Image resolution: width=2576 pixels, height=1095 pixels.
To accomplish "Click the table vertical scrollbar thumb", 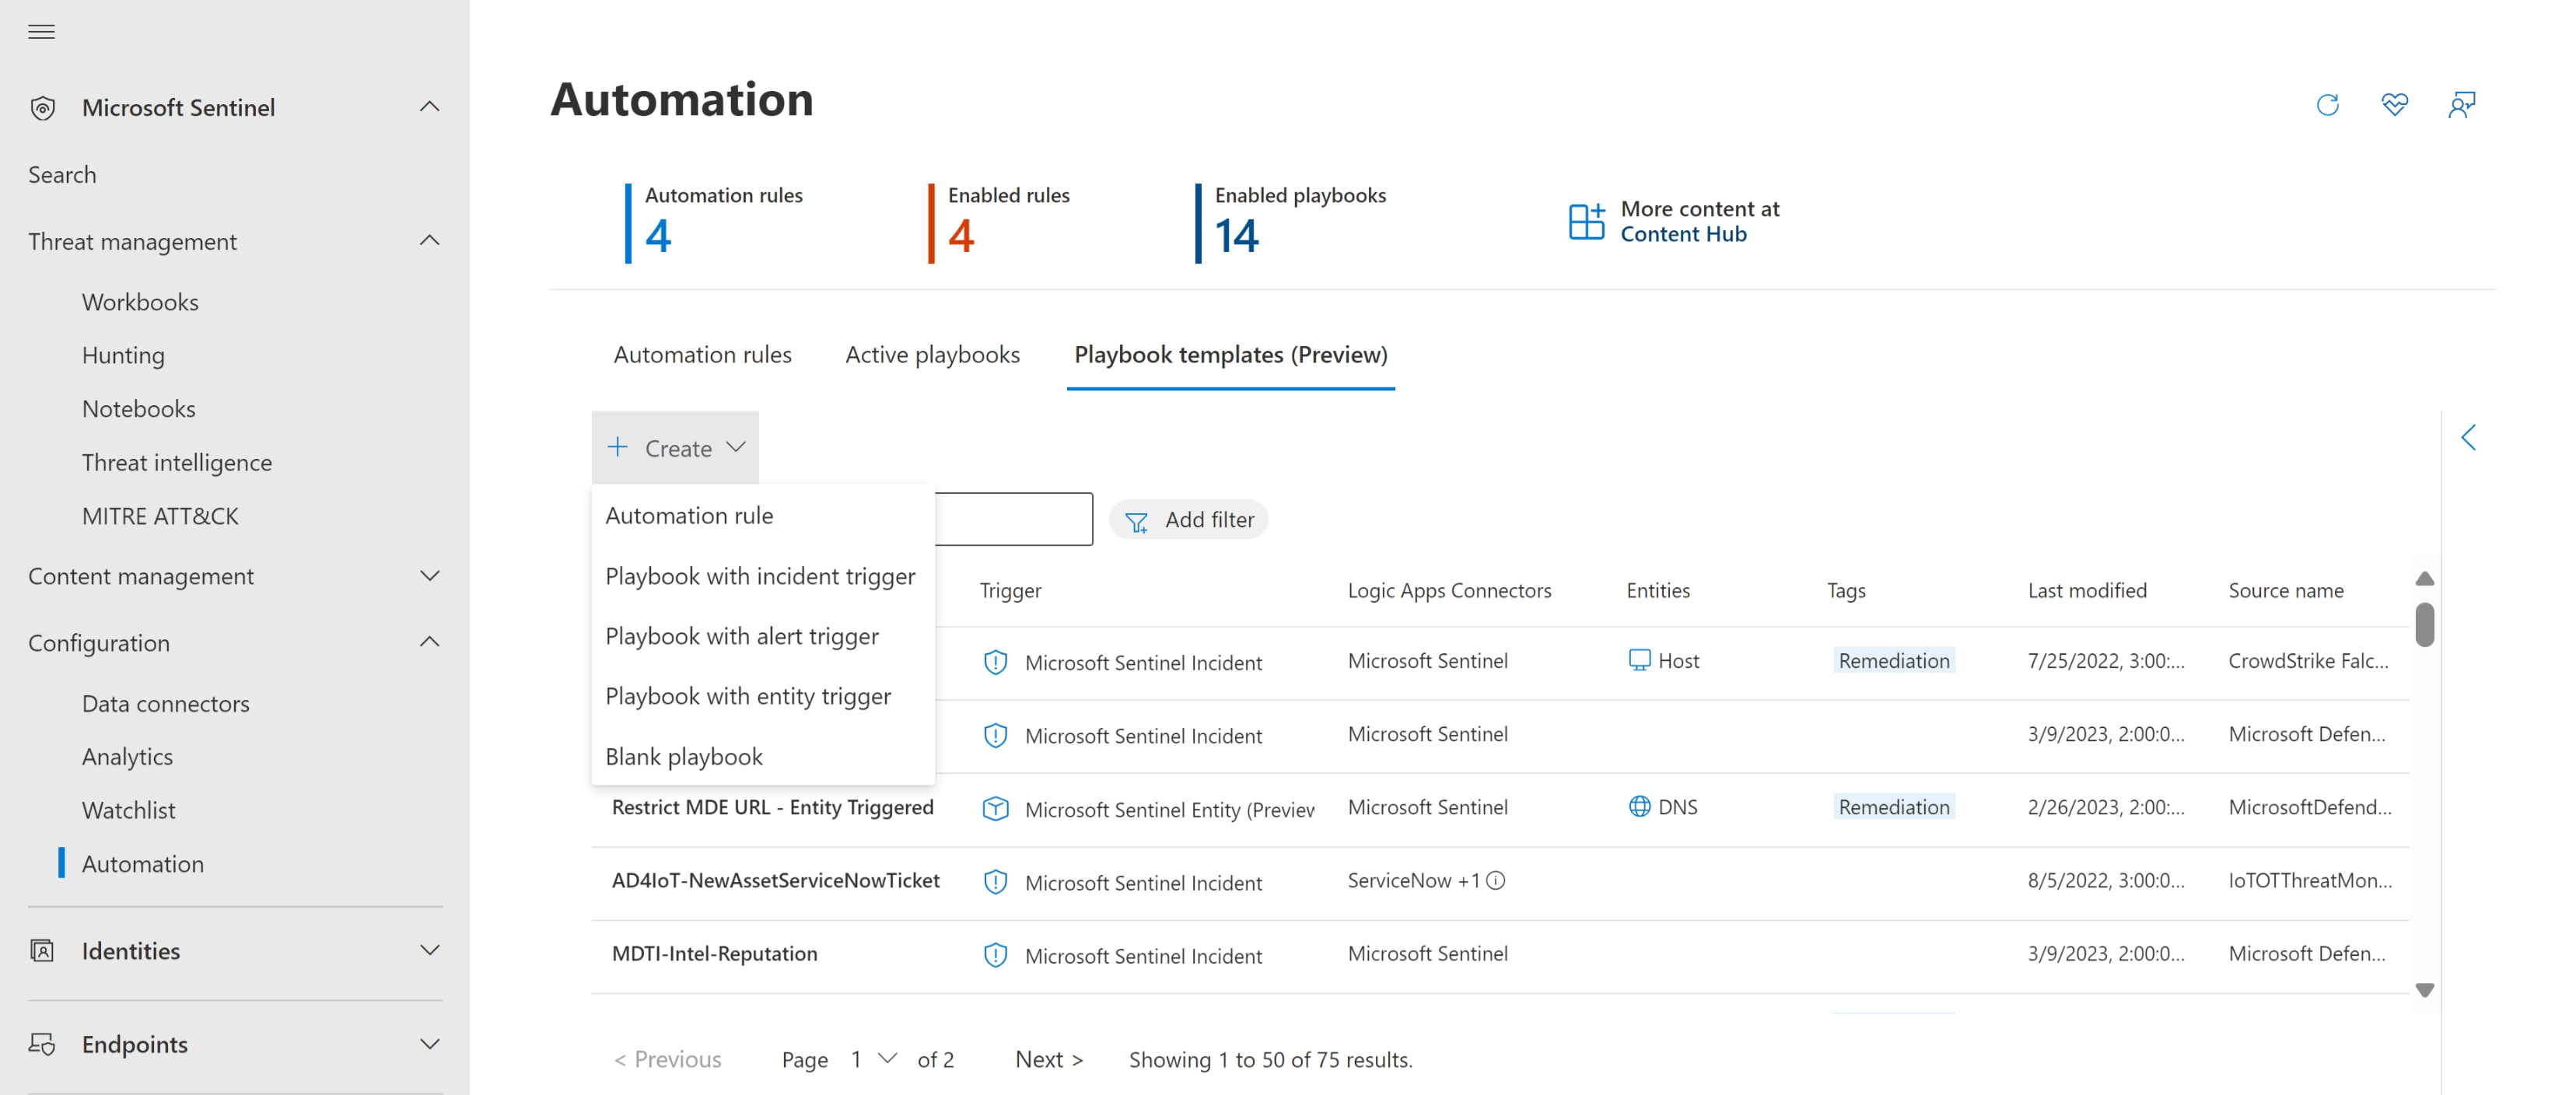I will 2424,625.
